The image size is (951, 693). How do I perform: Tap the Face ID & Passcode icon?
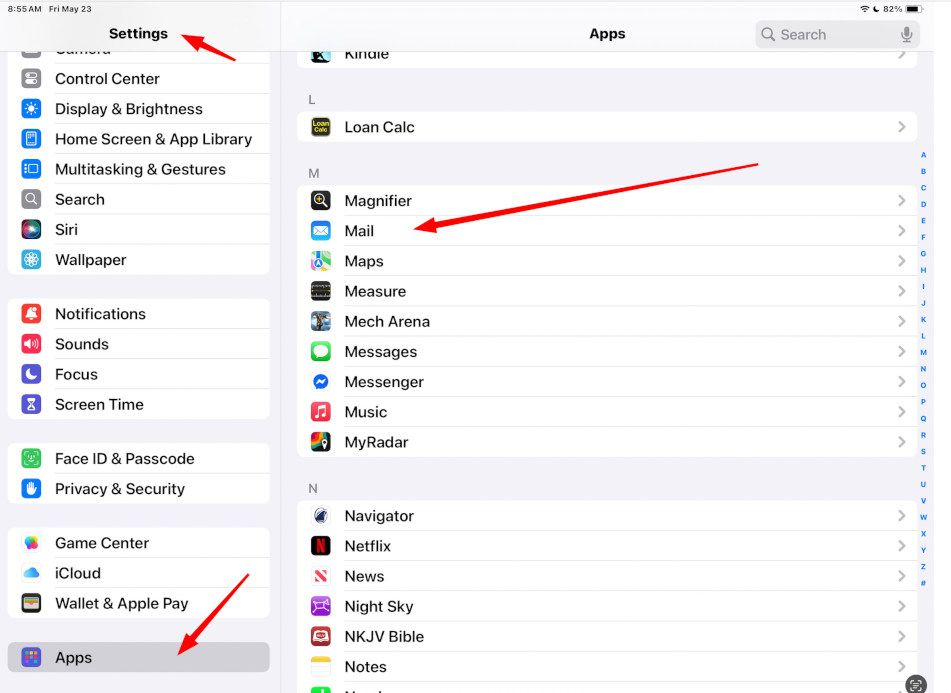pos(31,458)
